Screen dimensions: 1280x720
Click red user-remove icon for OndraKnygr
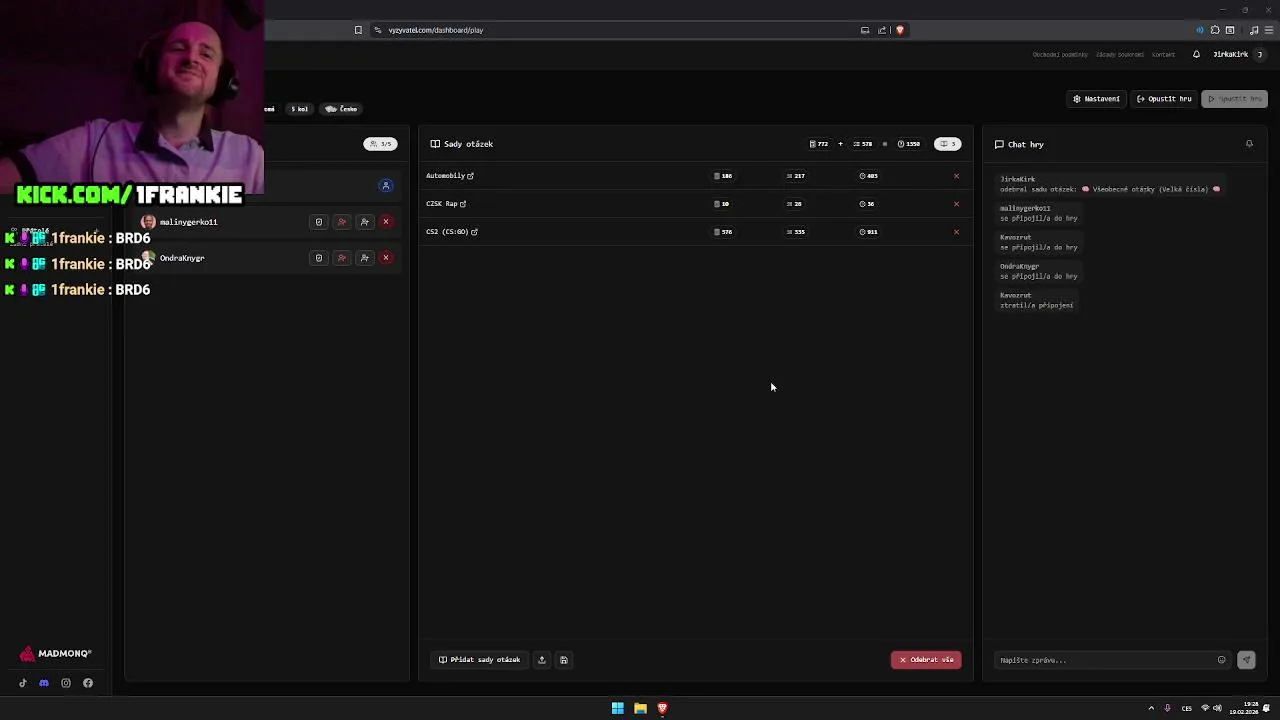(x=342, y=258)
